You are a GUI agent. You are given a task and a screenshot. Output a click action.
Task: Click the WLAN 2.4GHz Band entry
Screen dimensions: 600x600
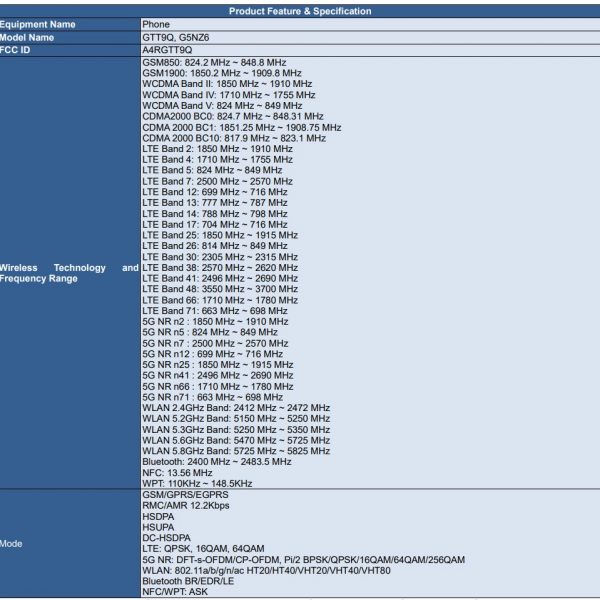[x=235, y=408]
